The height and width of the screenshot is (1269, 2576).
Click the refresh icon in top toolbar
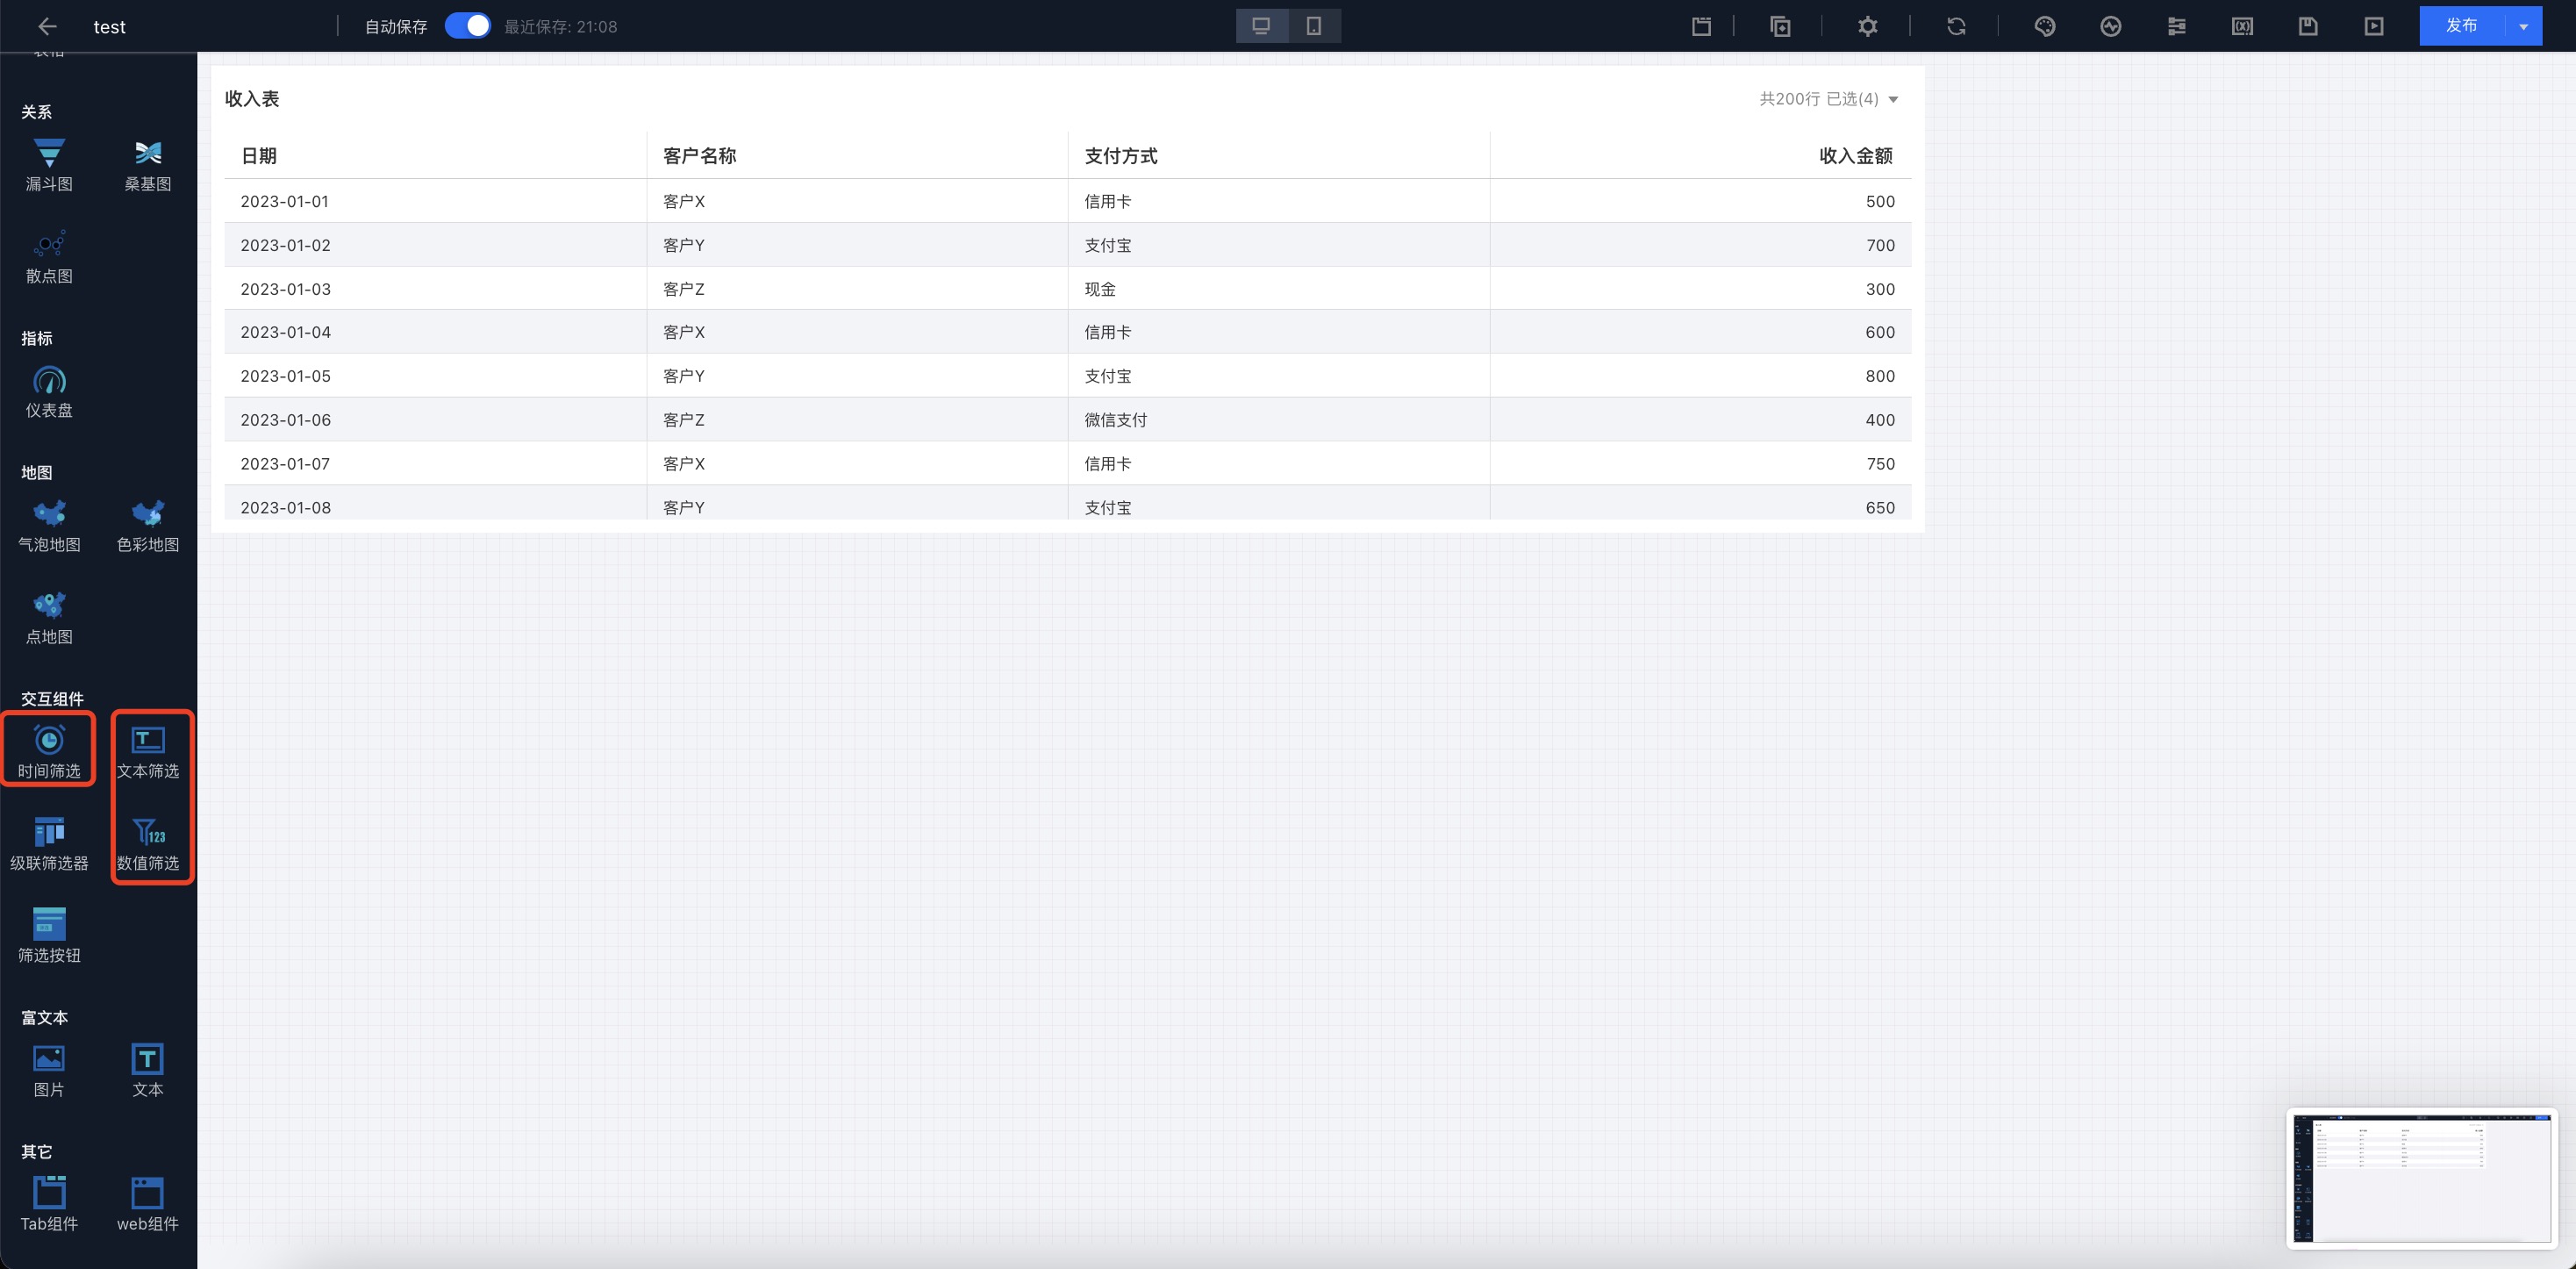pyautogui.click(x=1956, y=27)
